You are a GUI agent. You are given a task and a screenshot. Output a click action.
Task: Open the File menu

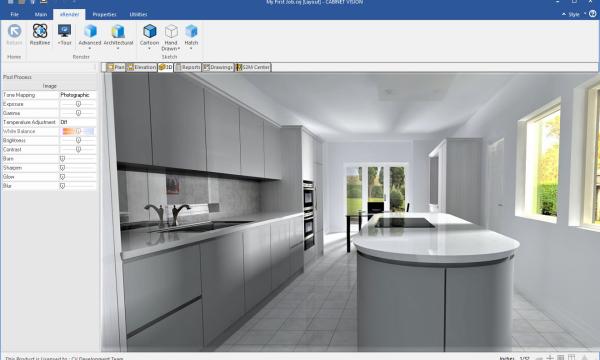[15, 14]
